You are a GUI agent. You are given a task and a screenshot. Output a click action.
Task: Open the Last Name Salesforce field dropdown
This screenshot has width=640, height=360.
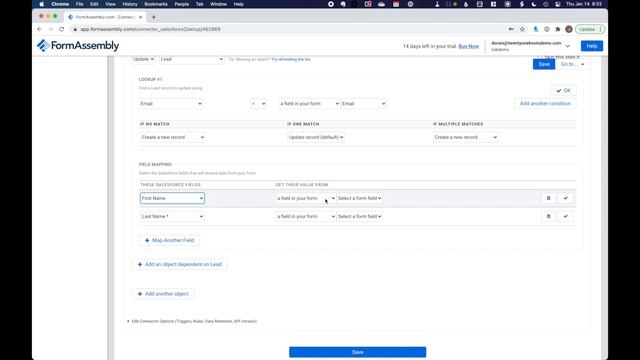tap(172, 216)
